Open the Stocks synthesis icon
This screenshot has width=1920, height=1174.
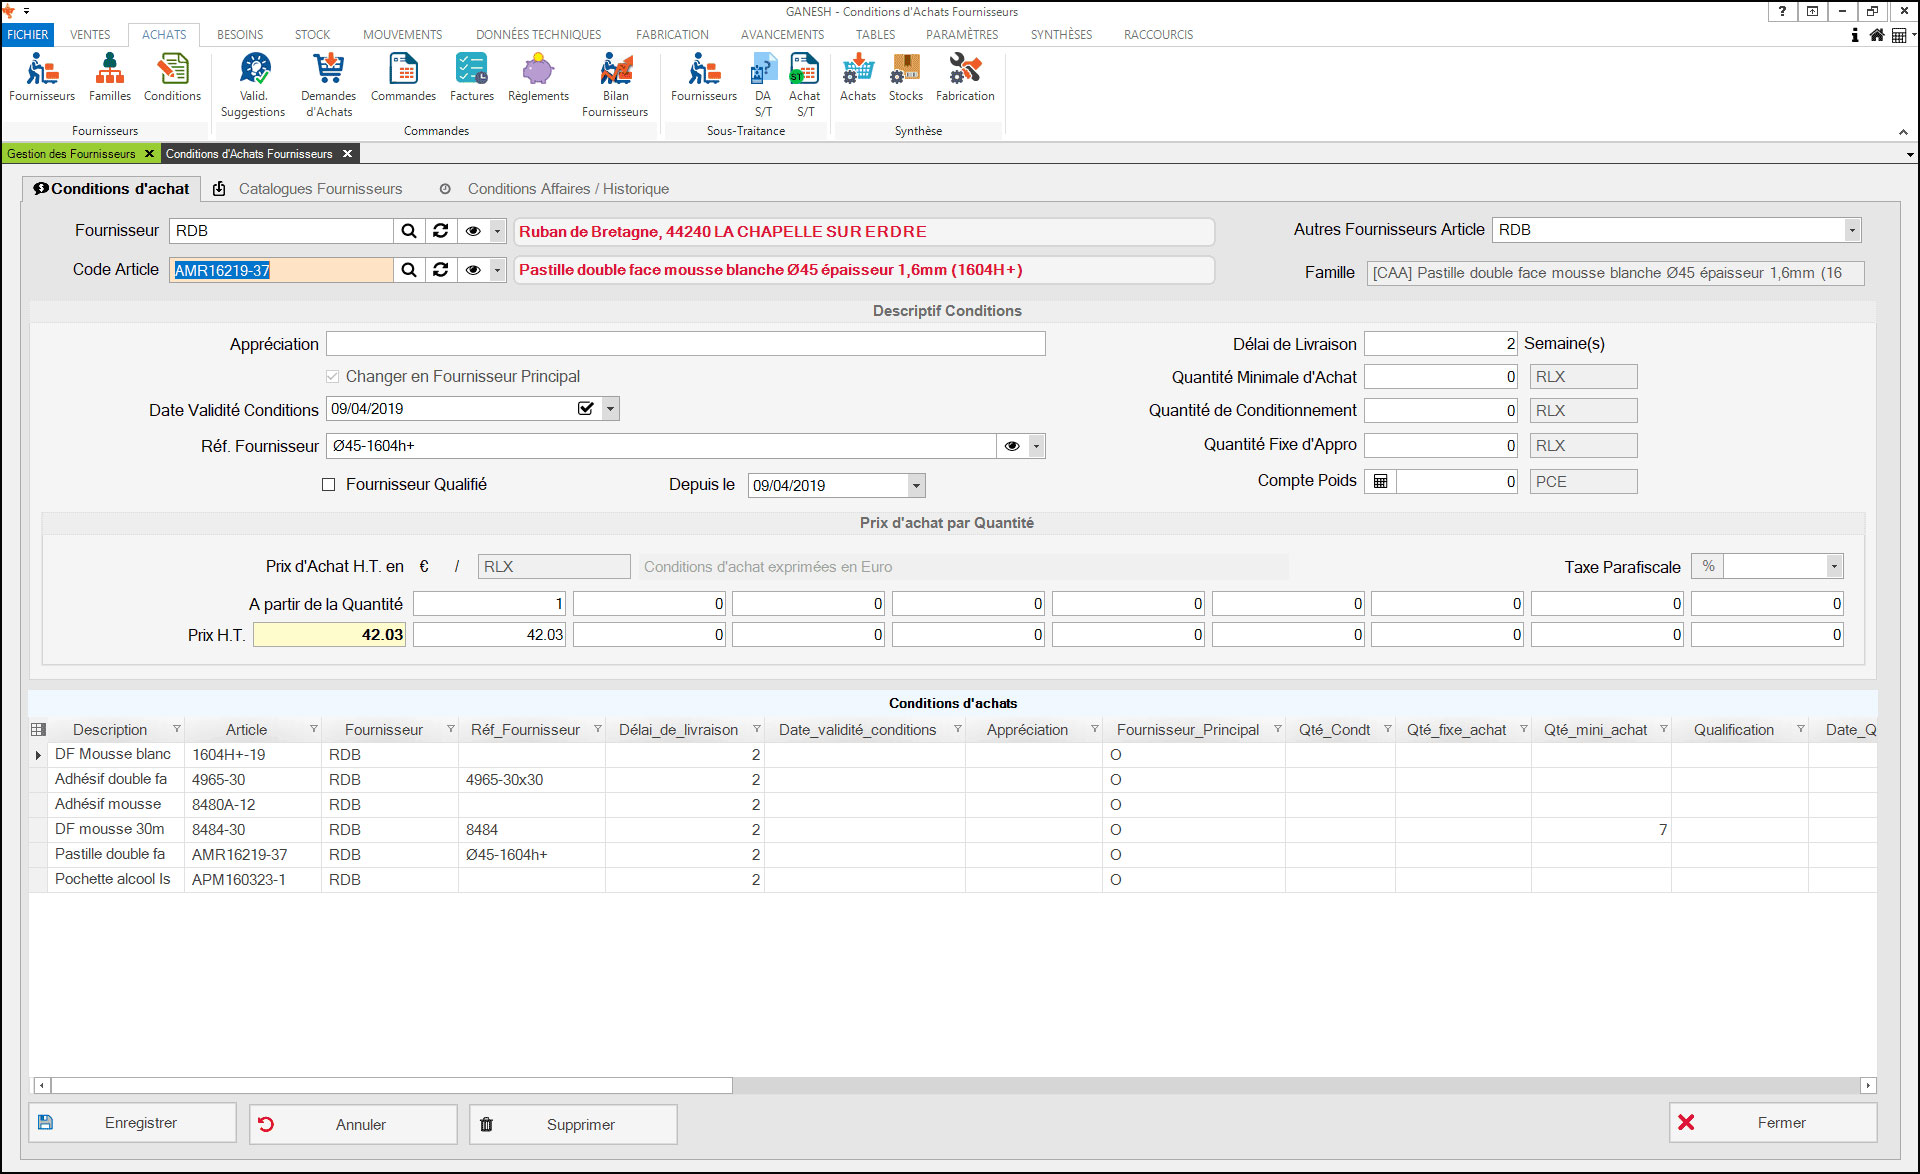point(905,78)
